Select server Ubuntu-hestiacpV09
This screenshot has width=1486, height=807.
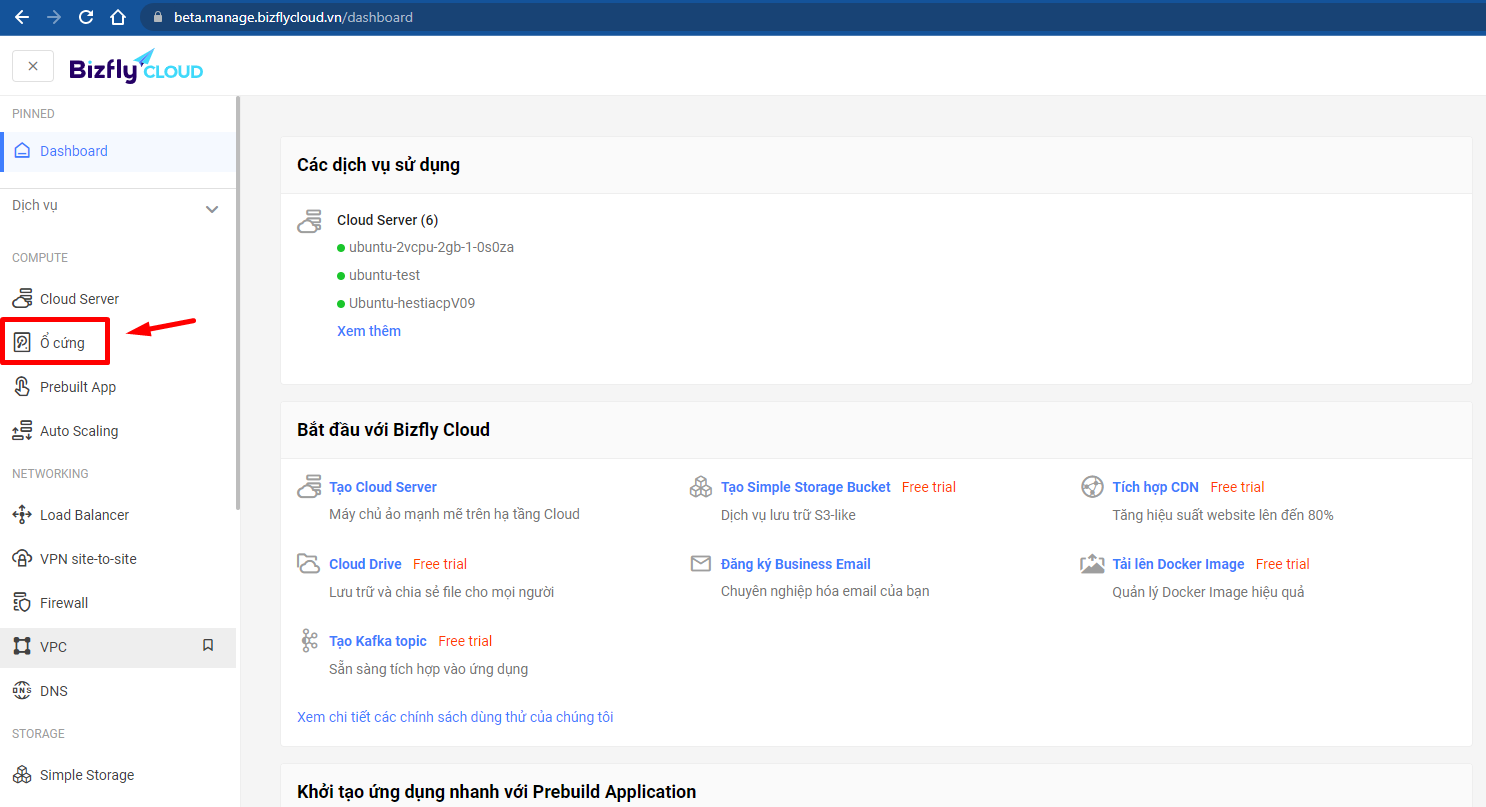(413, 303)
